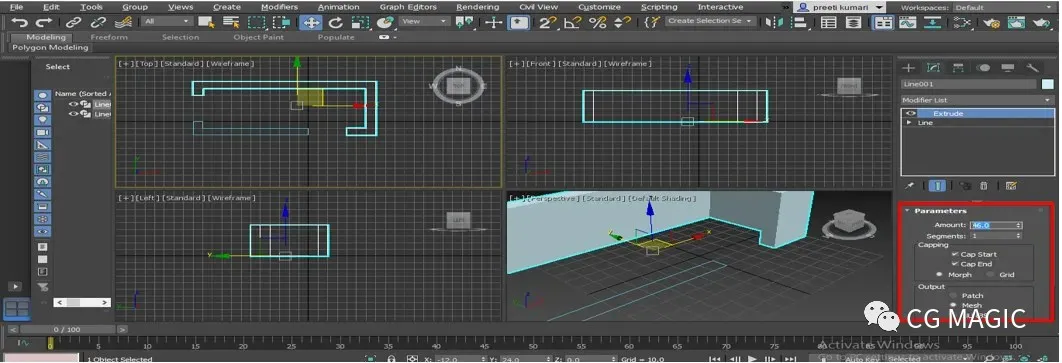Activate the Select and Place tool

pos(385,22)
